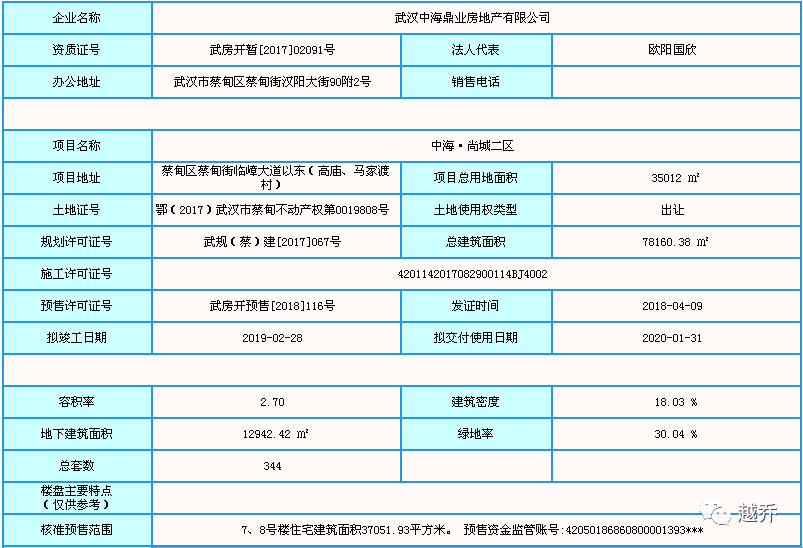Viewport: 803px width, 548px height.
Task: Select planned completion date 2019-02-28
Action: click(x=272, y=338)
